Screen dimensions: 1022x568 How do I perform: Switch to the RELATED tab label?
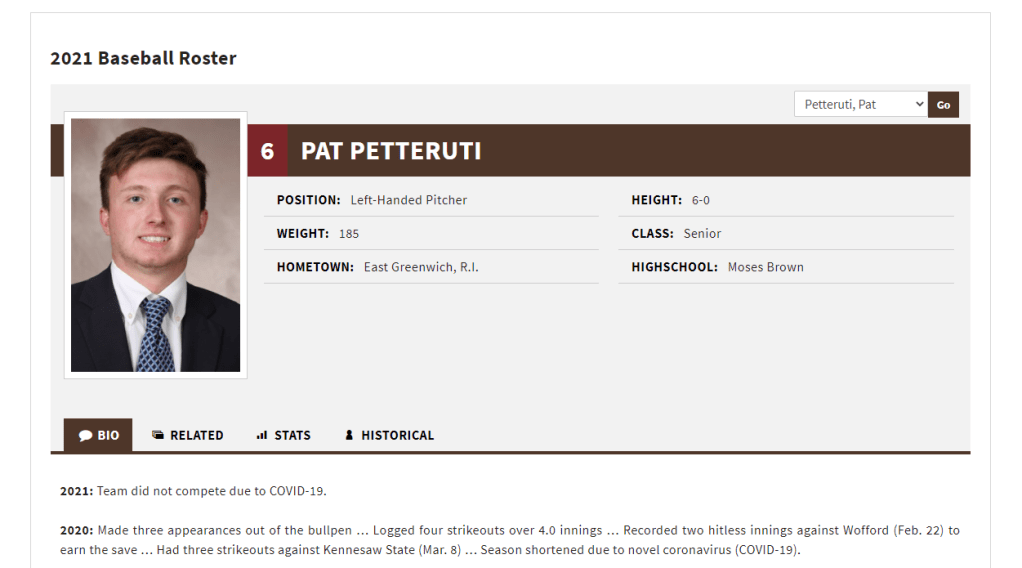pyautogui.click(x=196, y=436)
